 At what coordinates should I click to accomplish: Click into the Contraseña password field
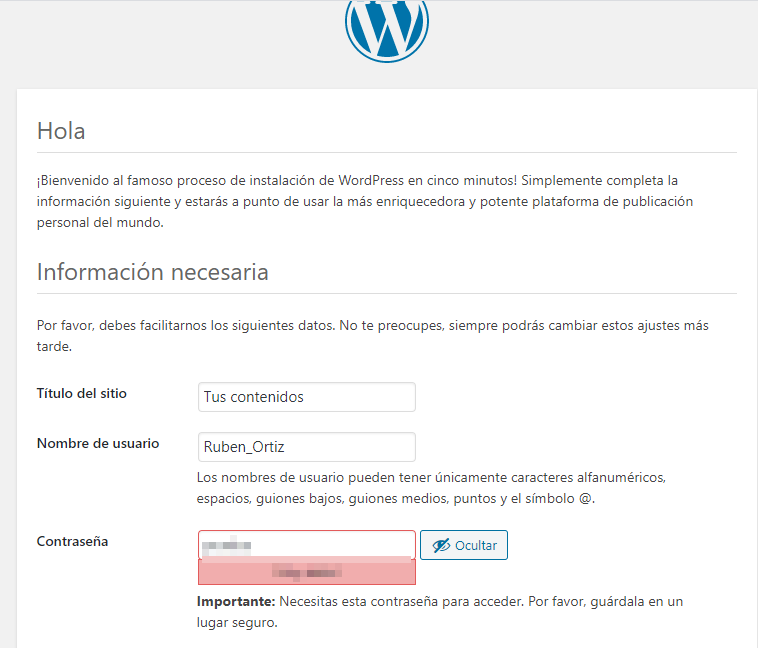306,545
